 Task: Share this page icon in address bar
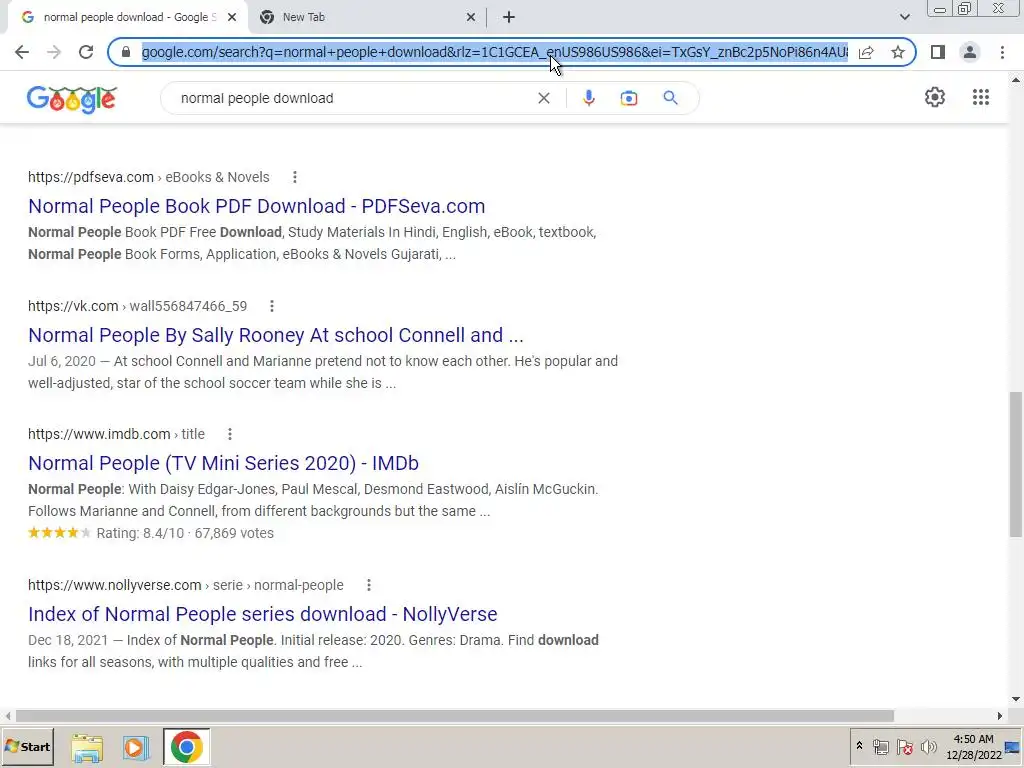[x=866, y=52]
